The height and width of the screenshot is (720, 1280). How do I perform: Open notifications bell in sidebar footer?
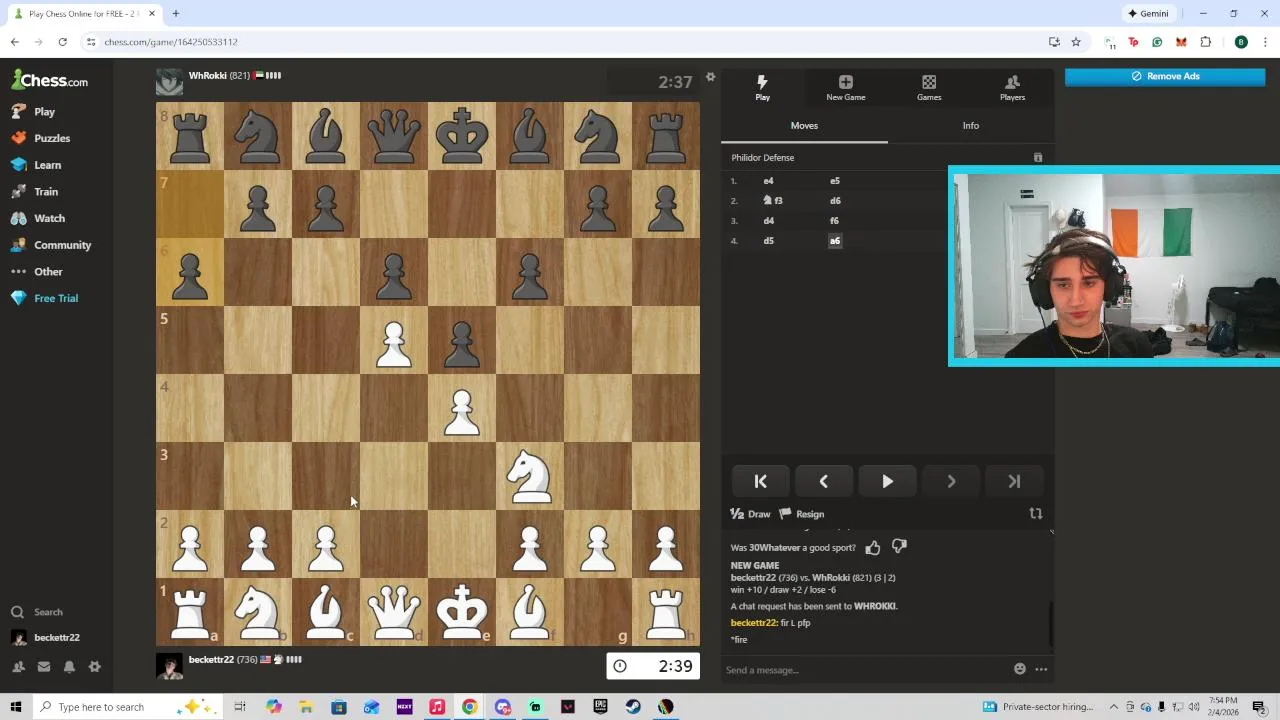tap(69, 667)
